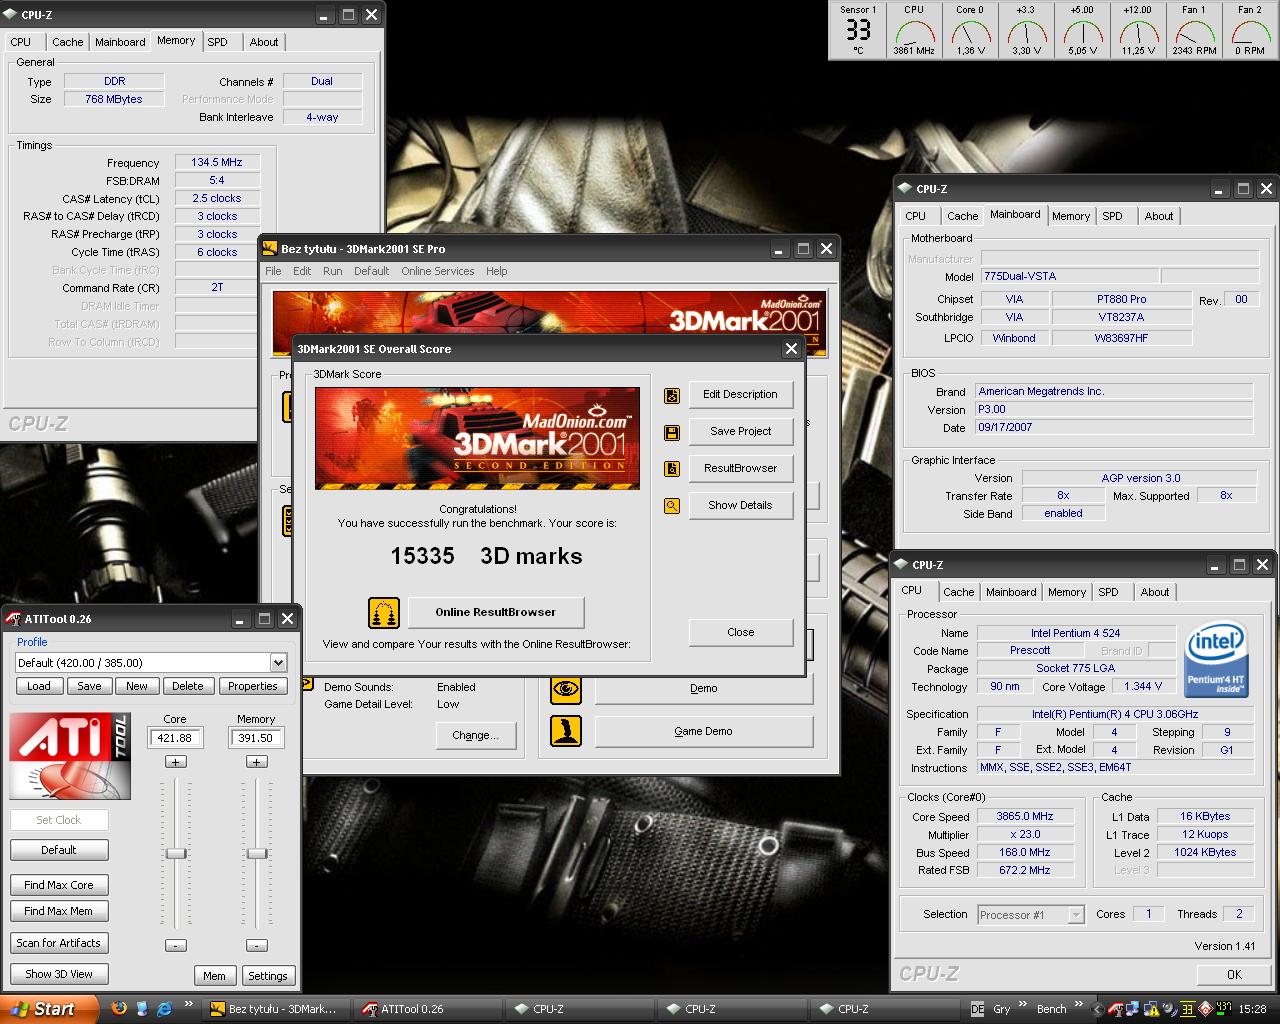
Task: Click the Online ResultBrowser button
Action: 495,612
